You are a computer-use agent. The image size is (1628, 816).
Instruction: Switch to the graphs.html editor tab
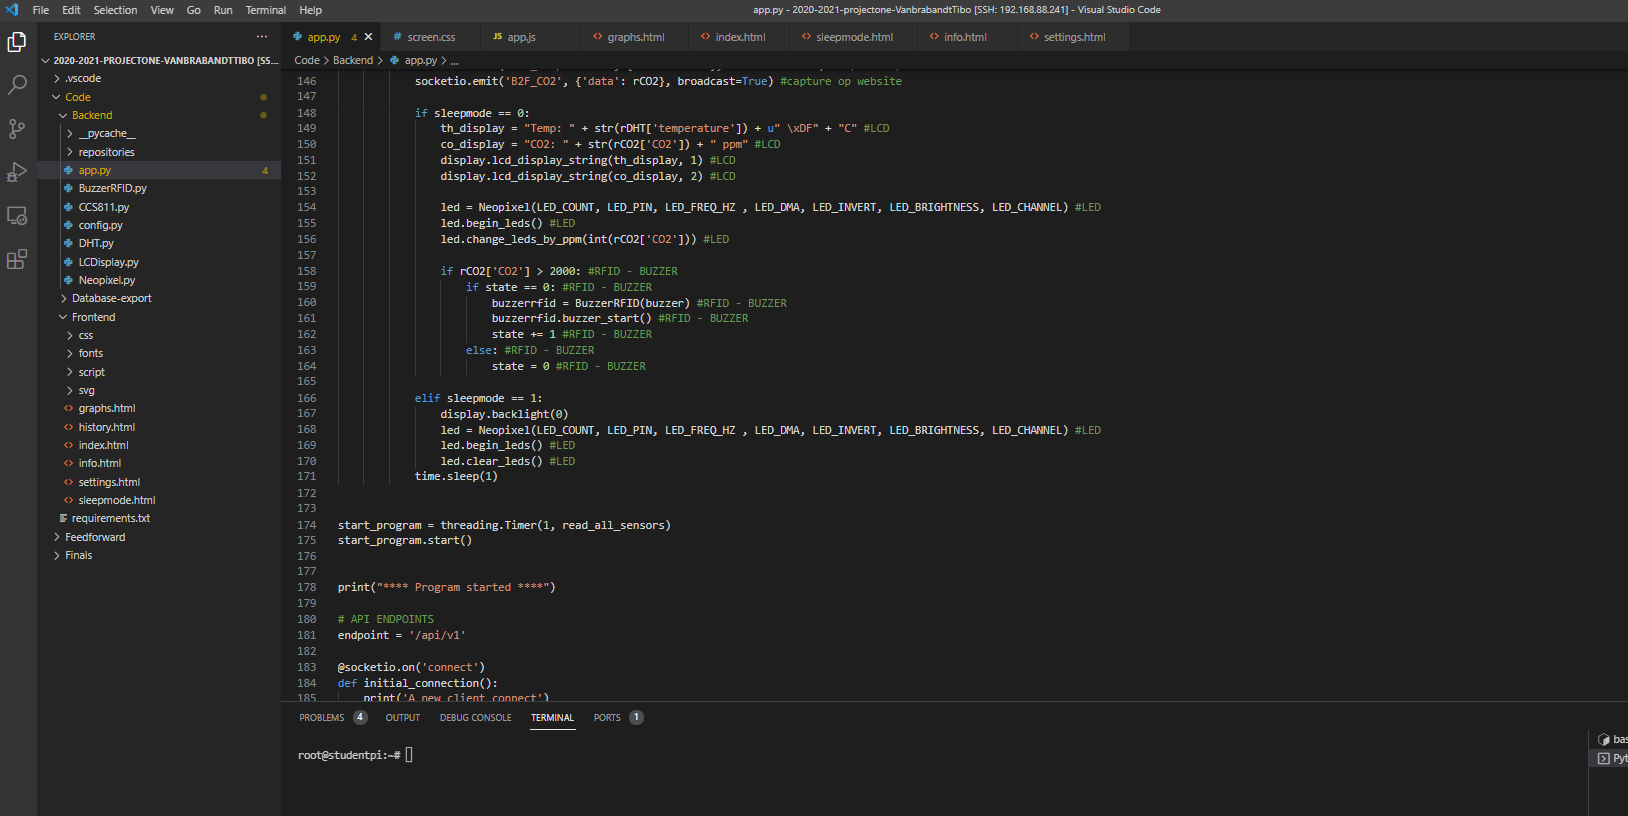pyautogui.click(x=635, y=37)
